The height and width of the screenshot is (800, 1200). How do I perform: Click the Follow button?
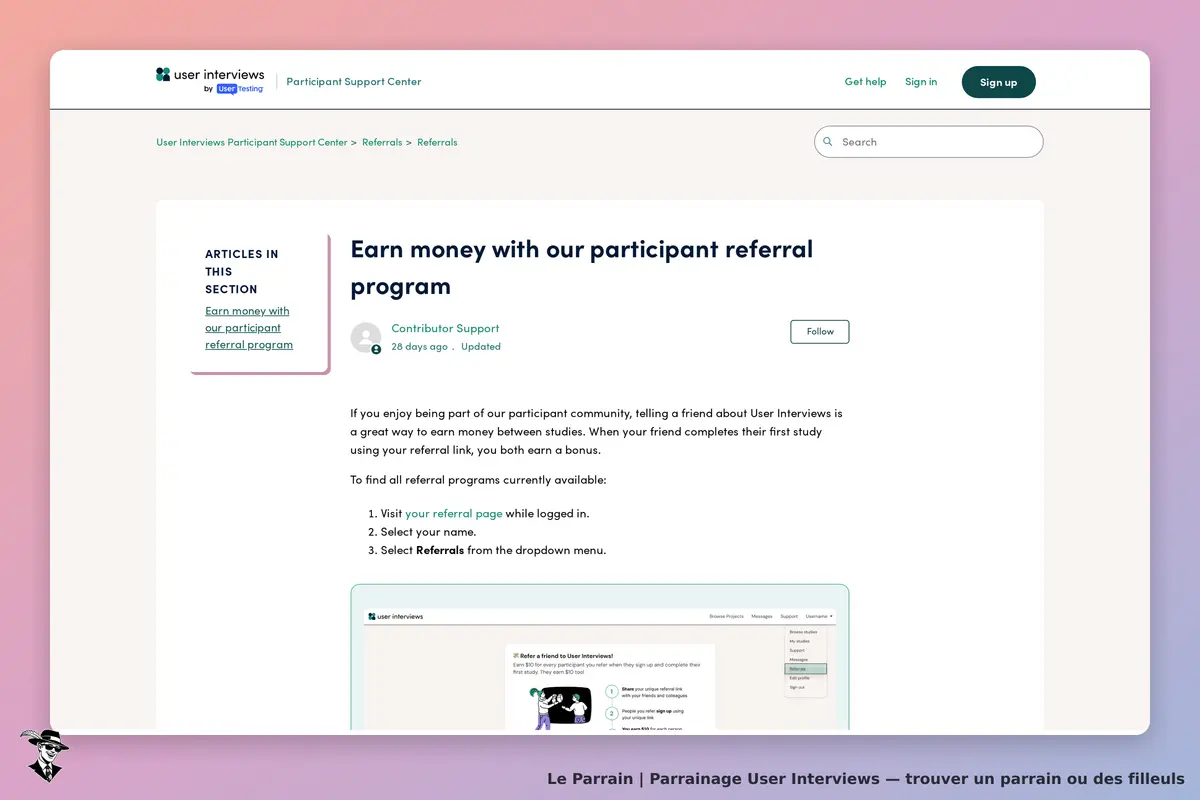[x=819, y=332]
